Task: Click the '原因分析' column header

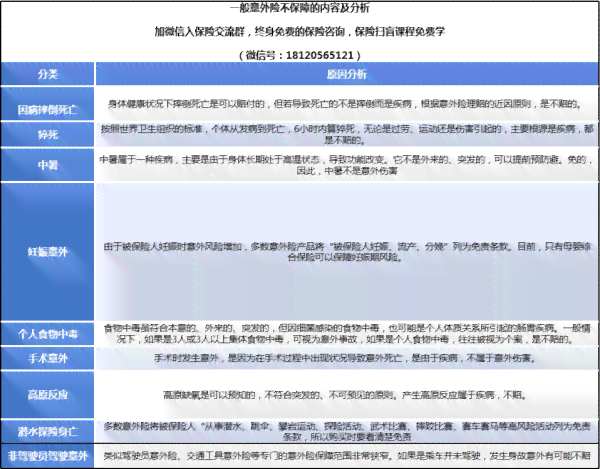Action: tap(347, 74)
